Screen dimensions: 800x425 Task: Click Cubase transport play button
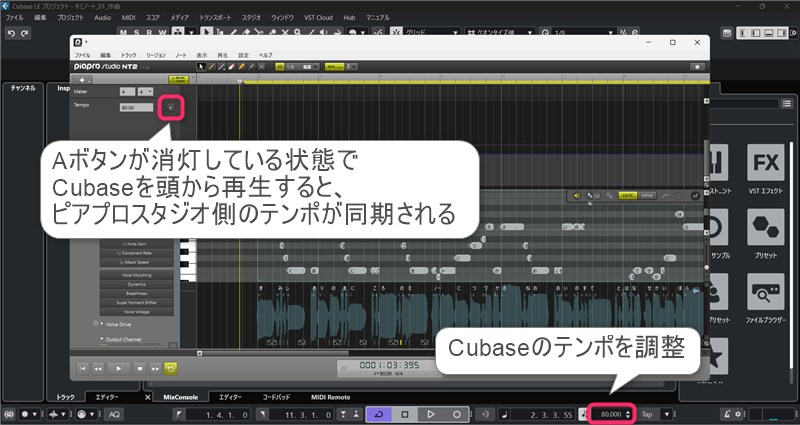coord(431,414)
